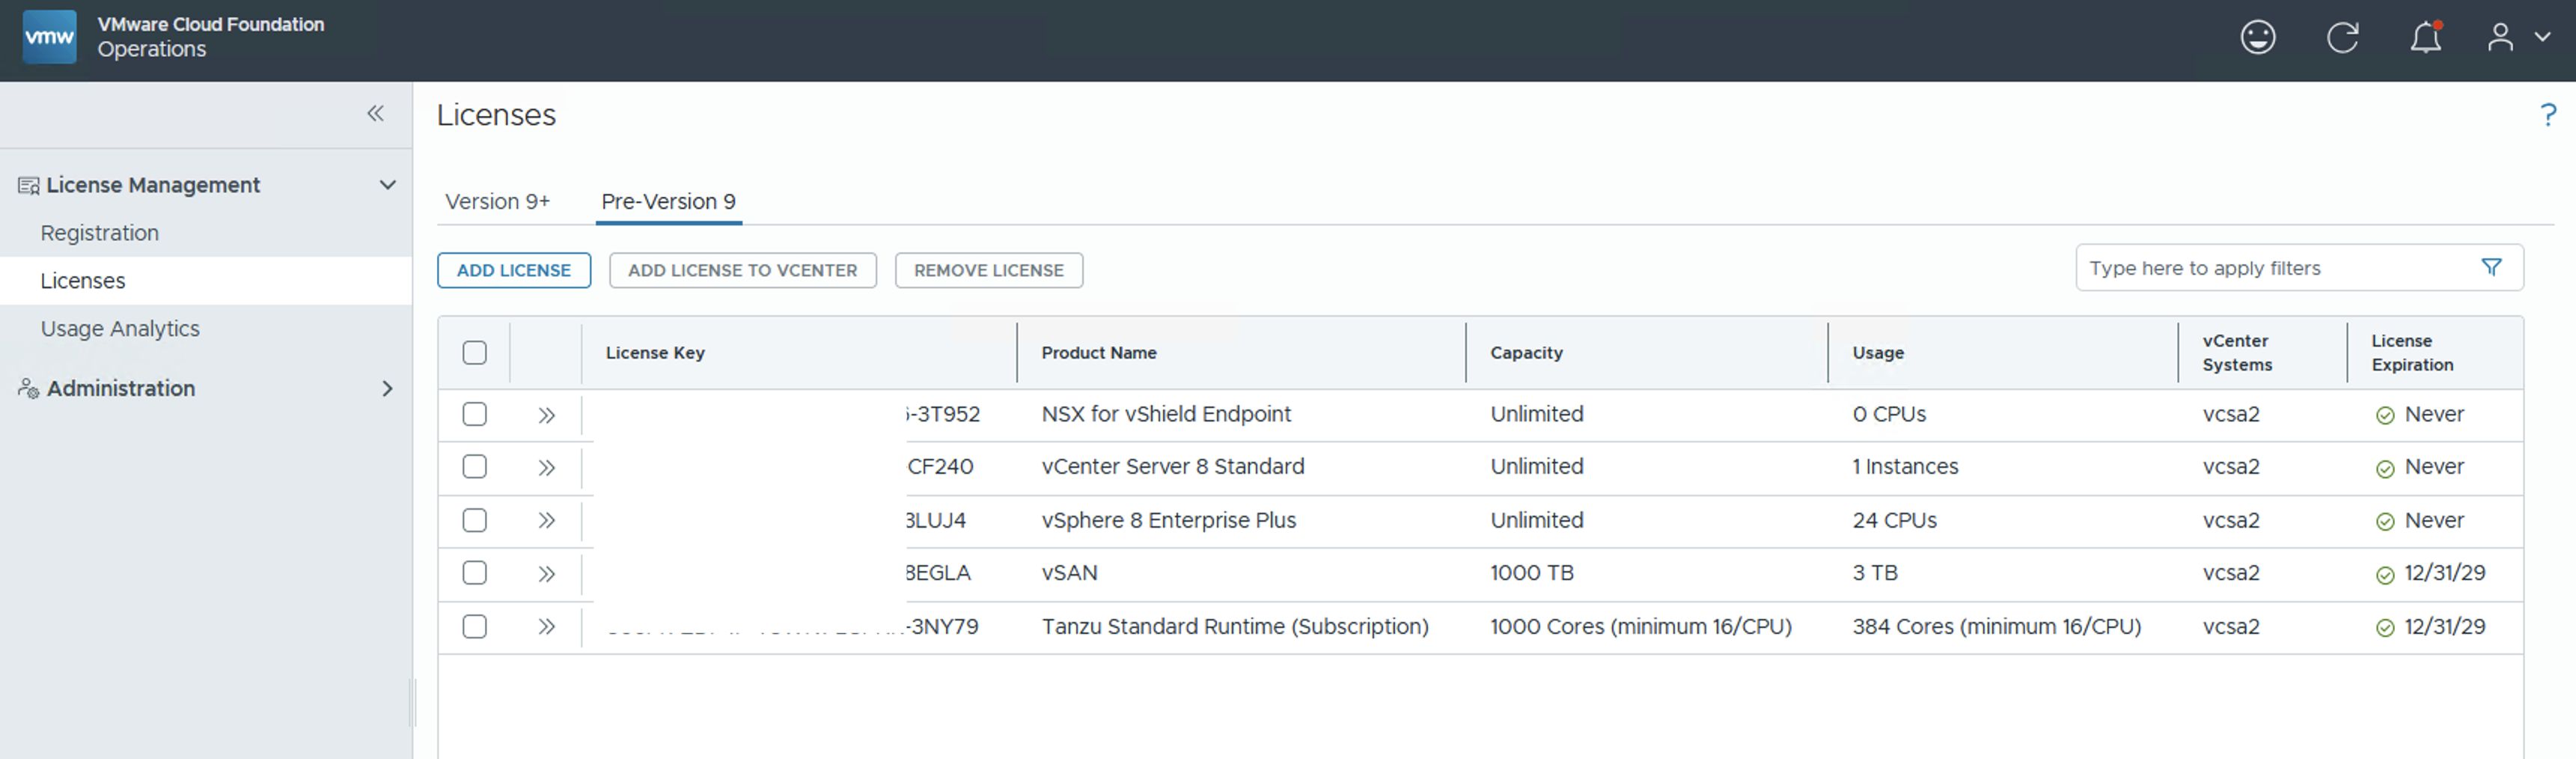
Task: Toggle the select-all licenses checkbox
Action: tap(475, 353)
